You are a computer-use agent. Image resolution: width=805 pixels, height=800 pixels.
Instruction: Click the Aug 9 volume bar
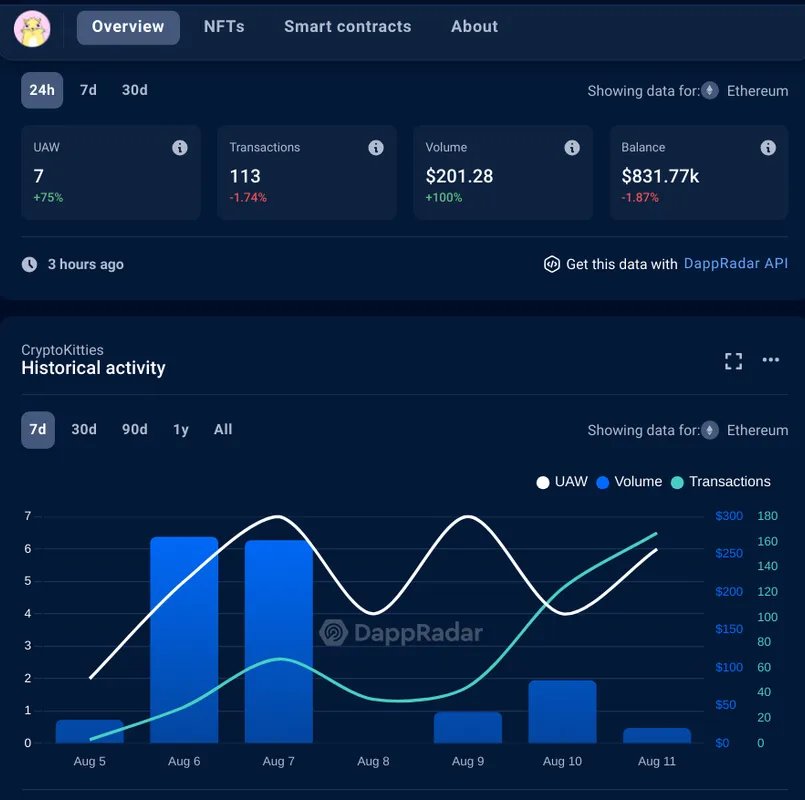tap(468, 728)
